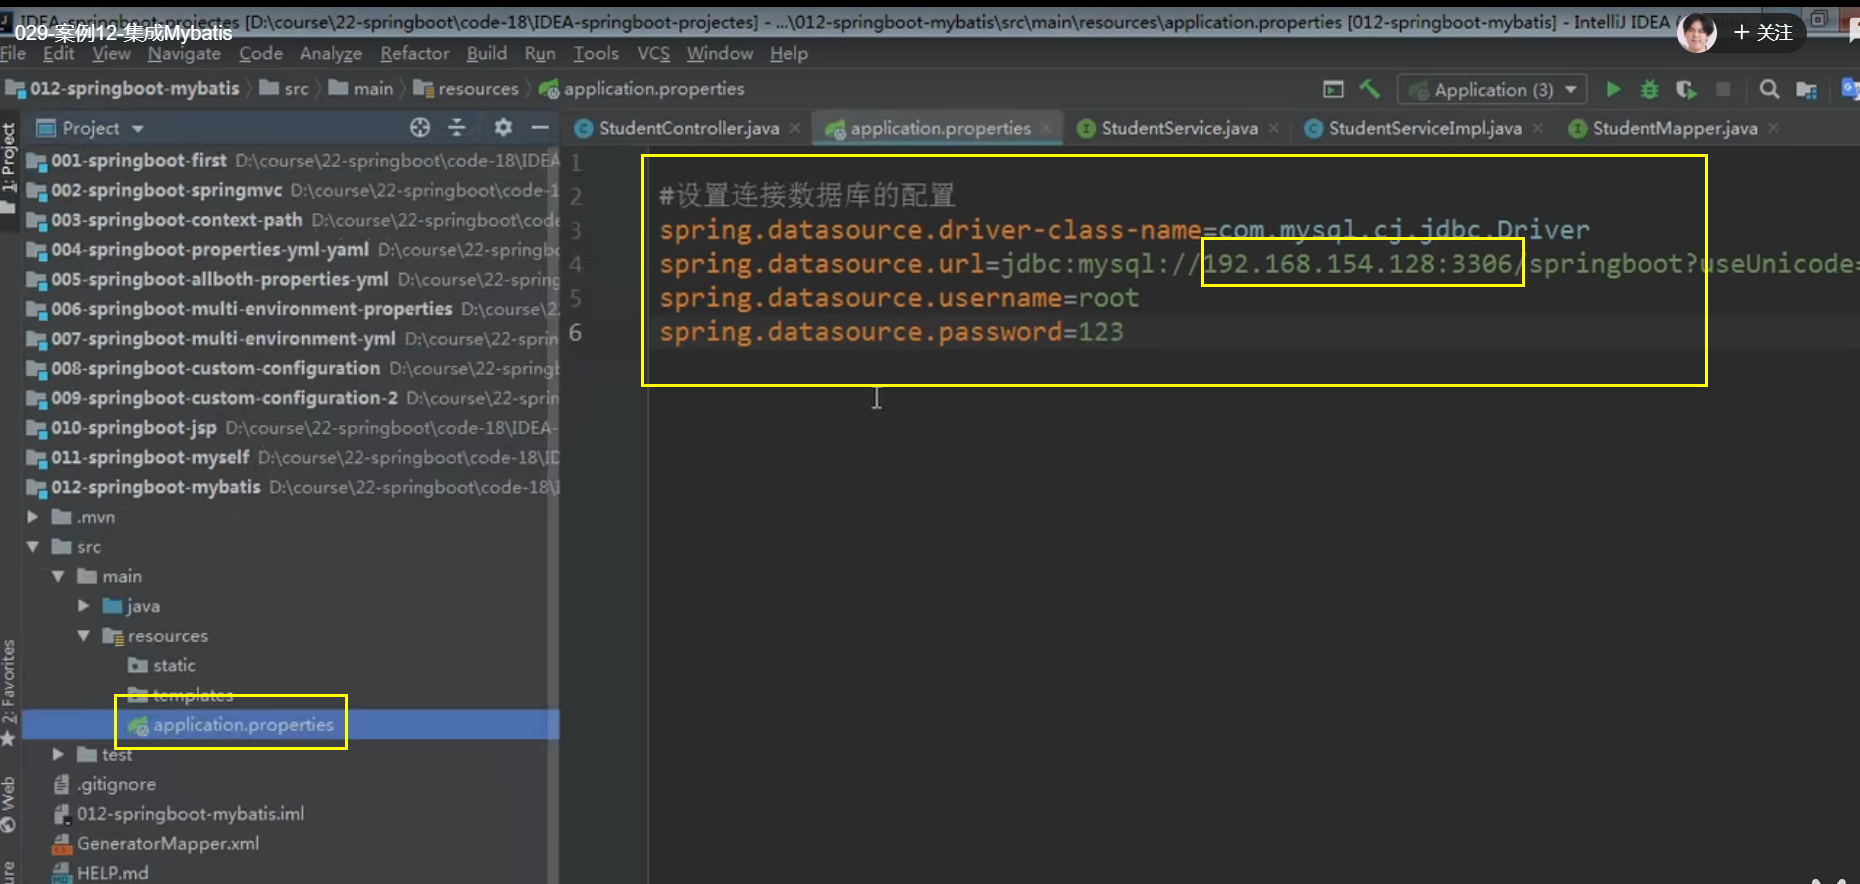Close the StudentService.java tab
The width and height of the screenshot is (1860, 884).
pos(1274,128)
